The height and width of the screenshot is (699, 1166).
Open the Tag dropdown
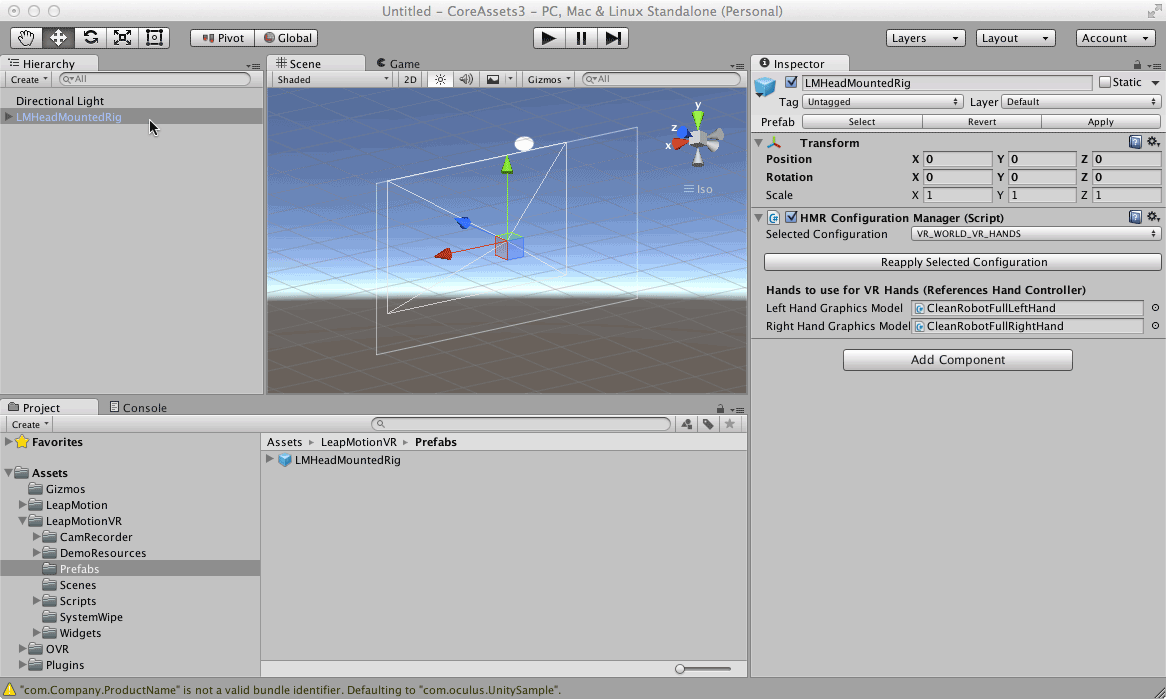click(x=883, y=102)
